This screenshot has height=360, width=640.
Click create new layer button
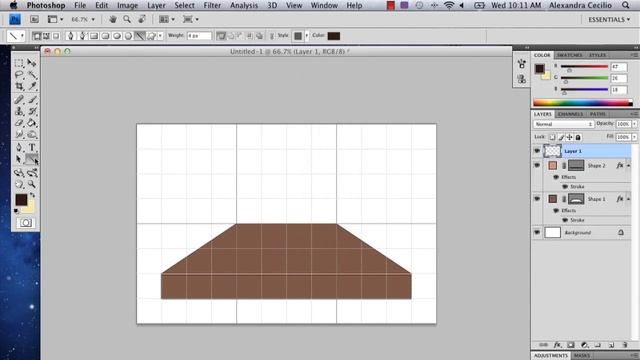pos(611,345)
